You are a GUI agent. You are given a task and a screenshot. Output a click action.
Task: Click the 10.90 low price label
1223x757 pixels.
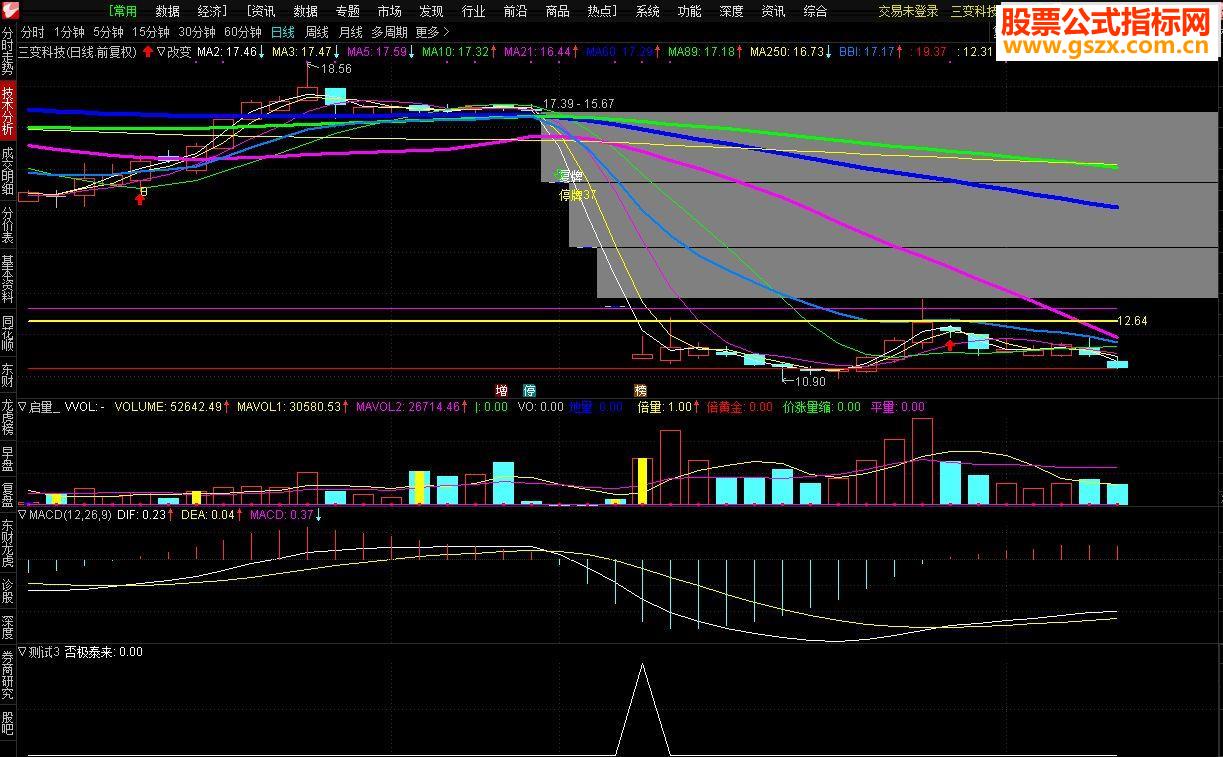click(x=810, y=381)
